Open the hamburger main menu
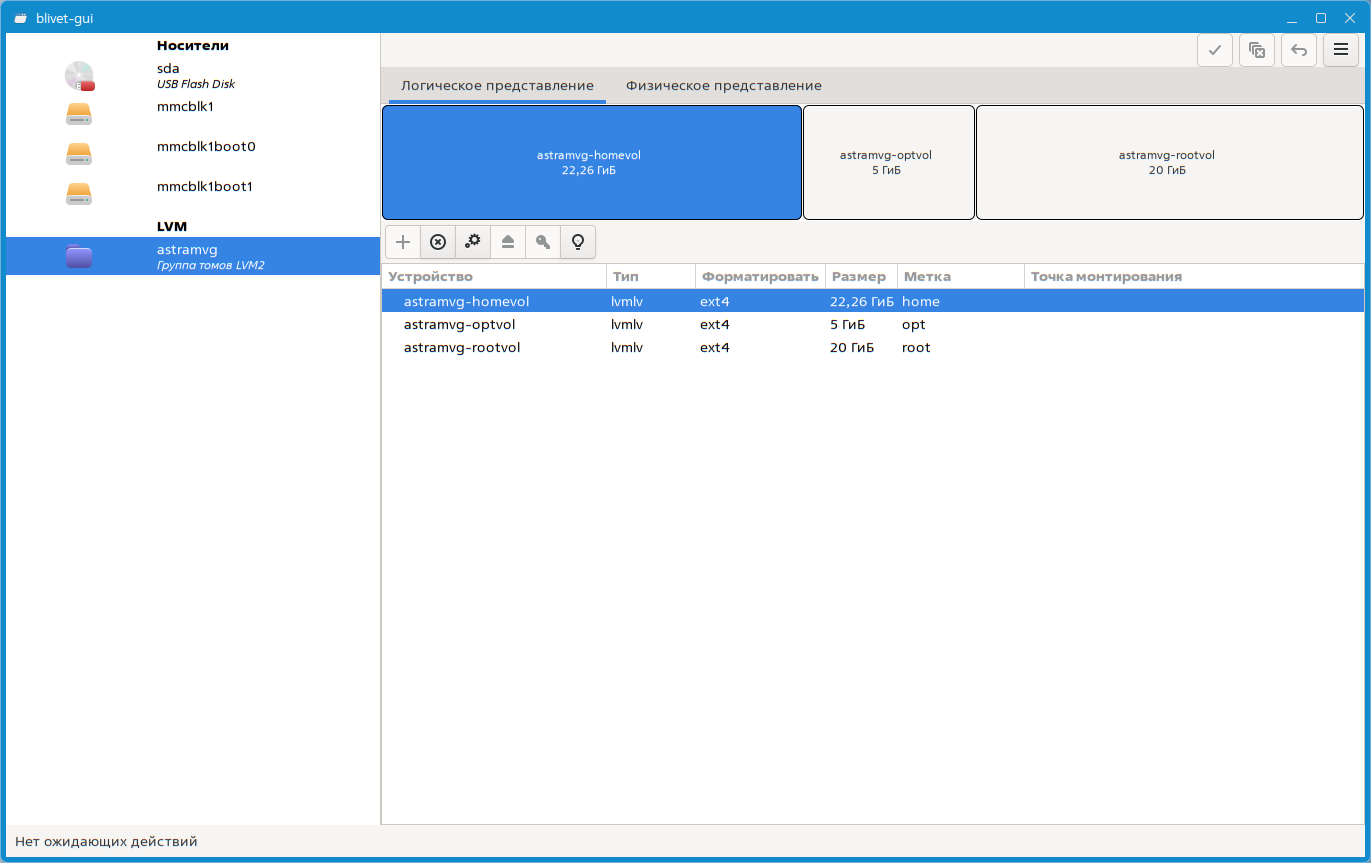Screen dimensions: 1371x863 [x=1341, y=50]
